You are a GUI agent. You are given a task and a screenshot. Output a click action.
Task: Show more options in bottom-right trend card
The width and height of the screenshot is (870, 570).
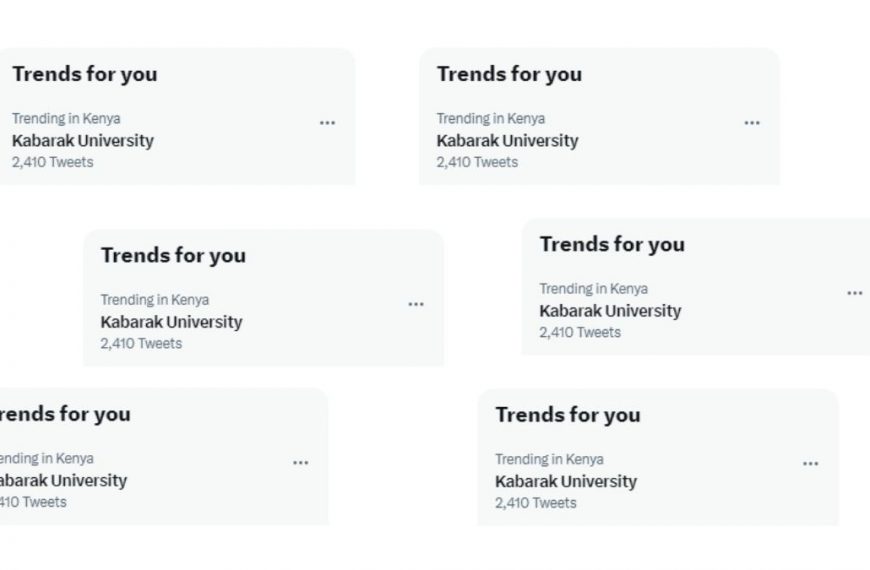tap(810, 464)
